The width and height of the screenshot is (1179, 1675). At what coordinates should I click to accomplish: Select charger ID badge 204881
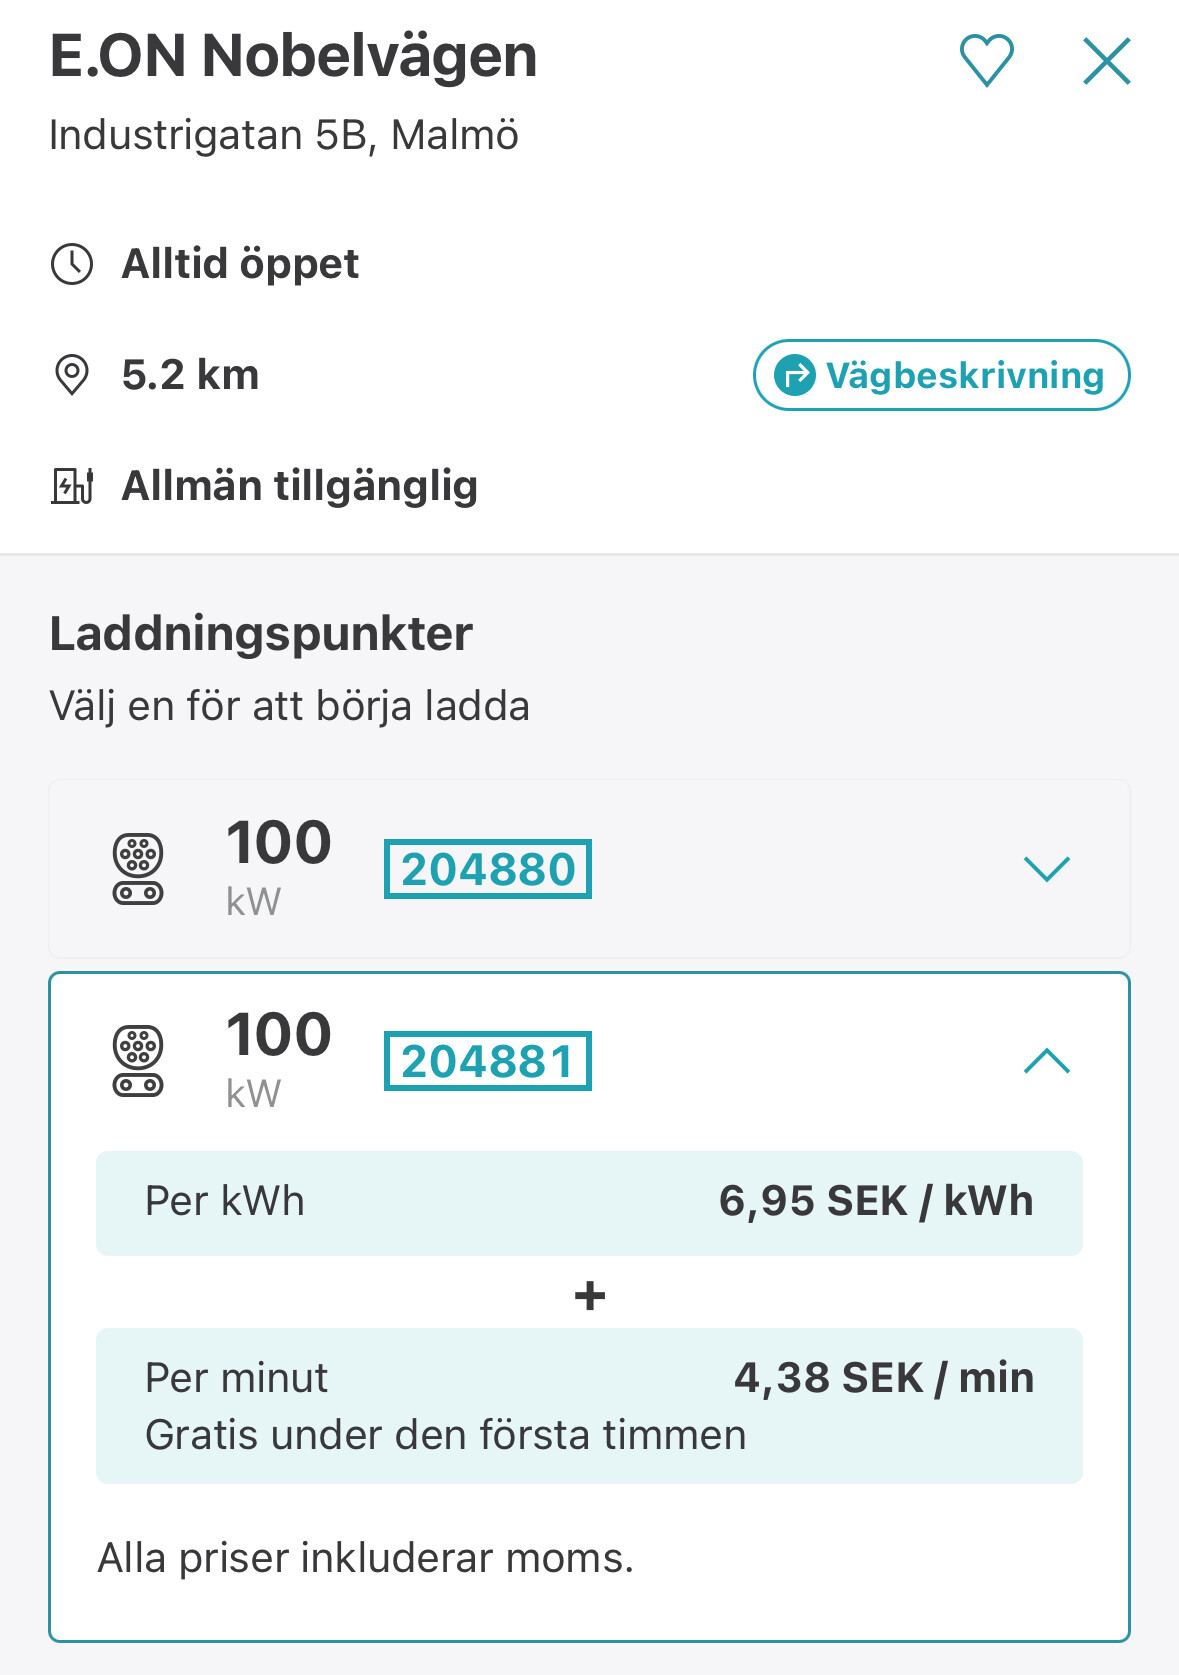(x=488, y=1061)
